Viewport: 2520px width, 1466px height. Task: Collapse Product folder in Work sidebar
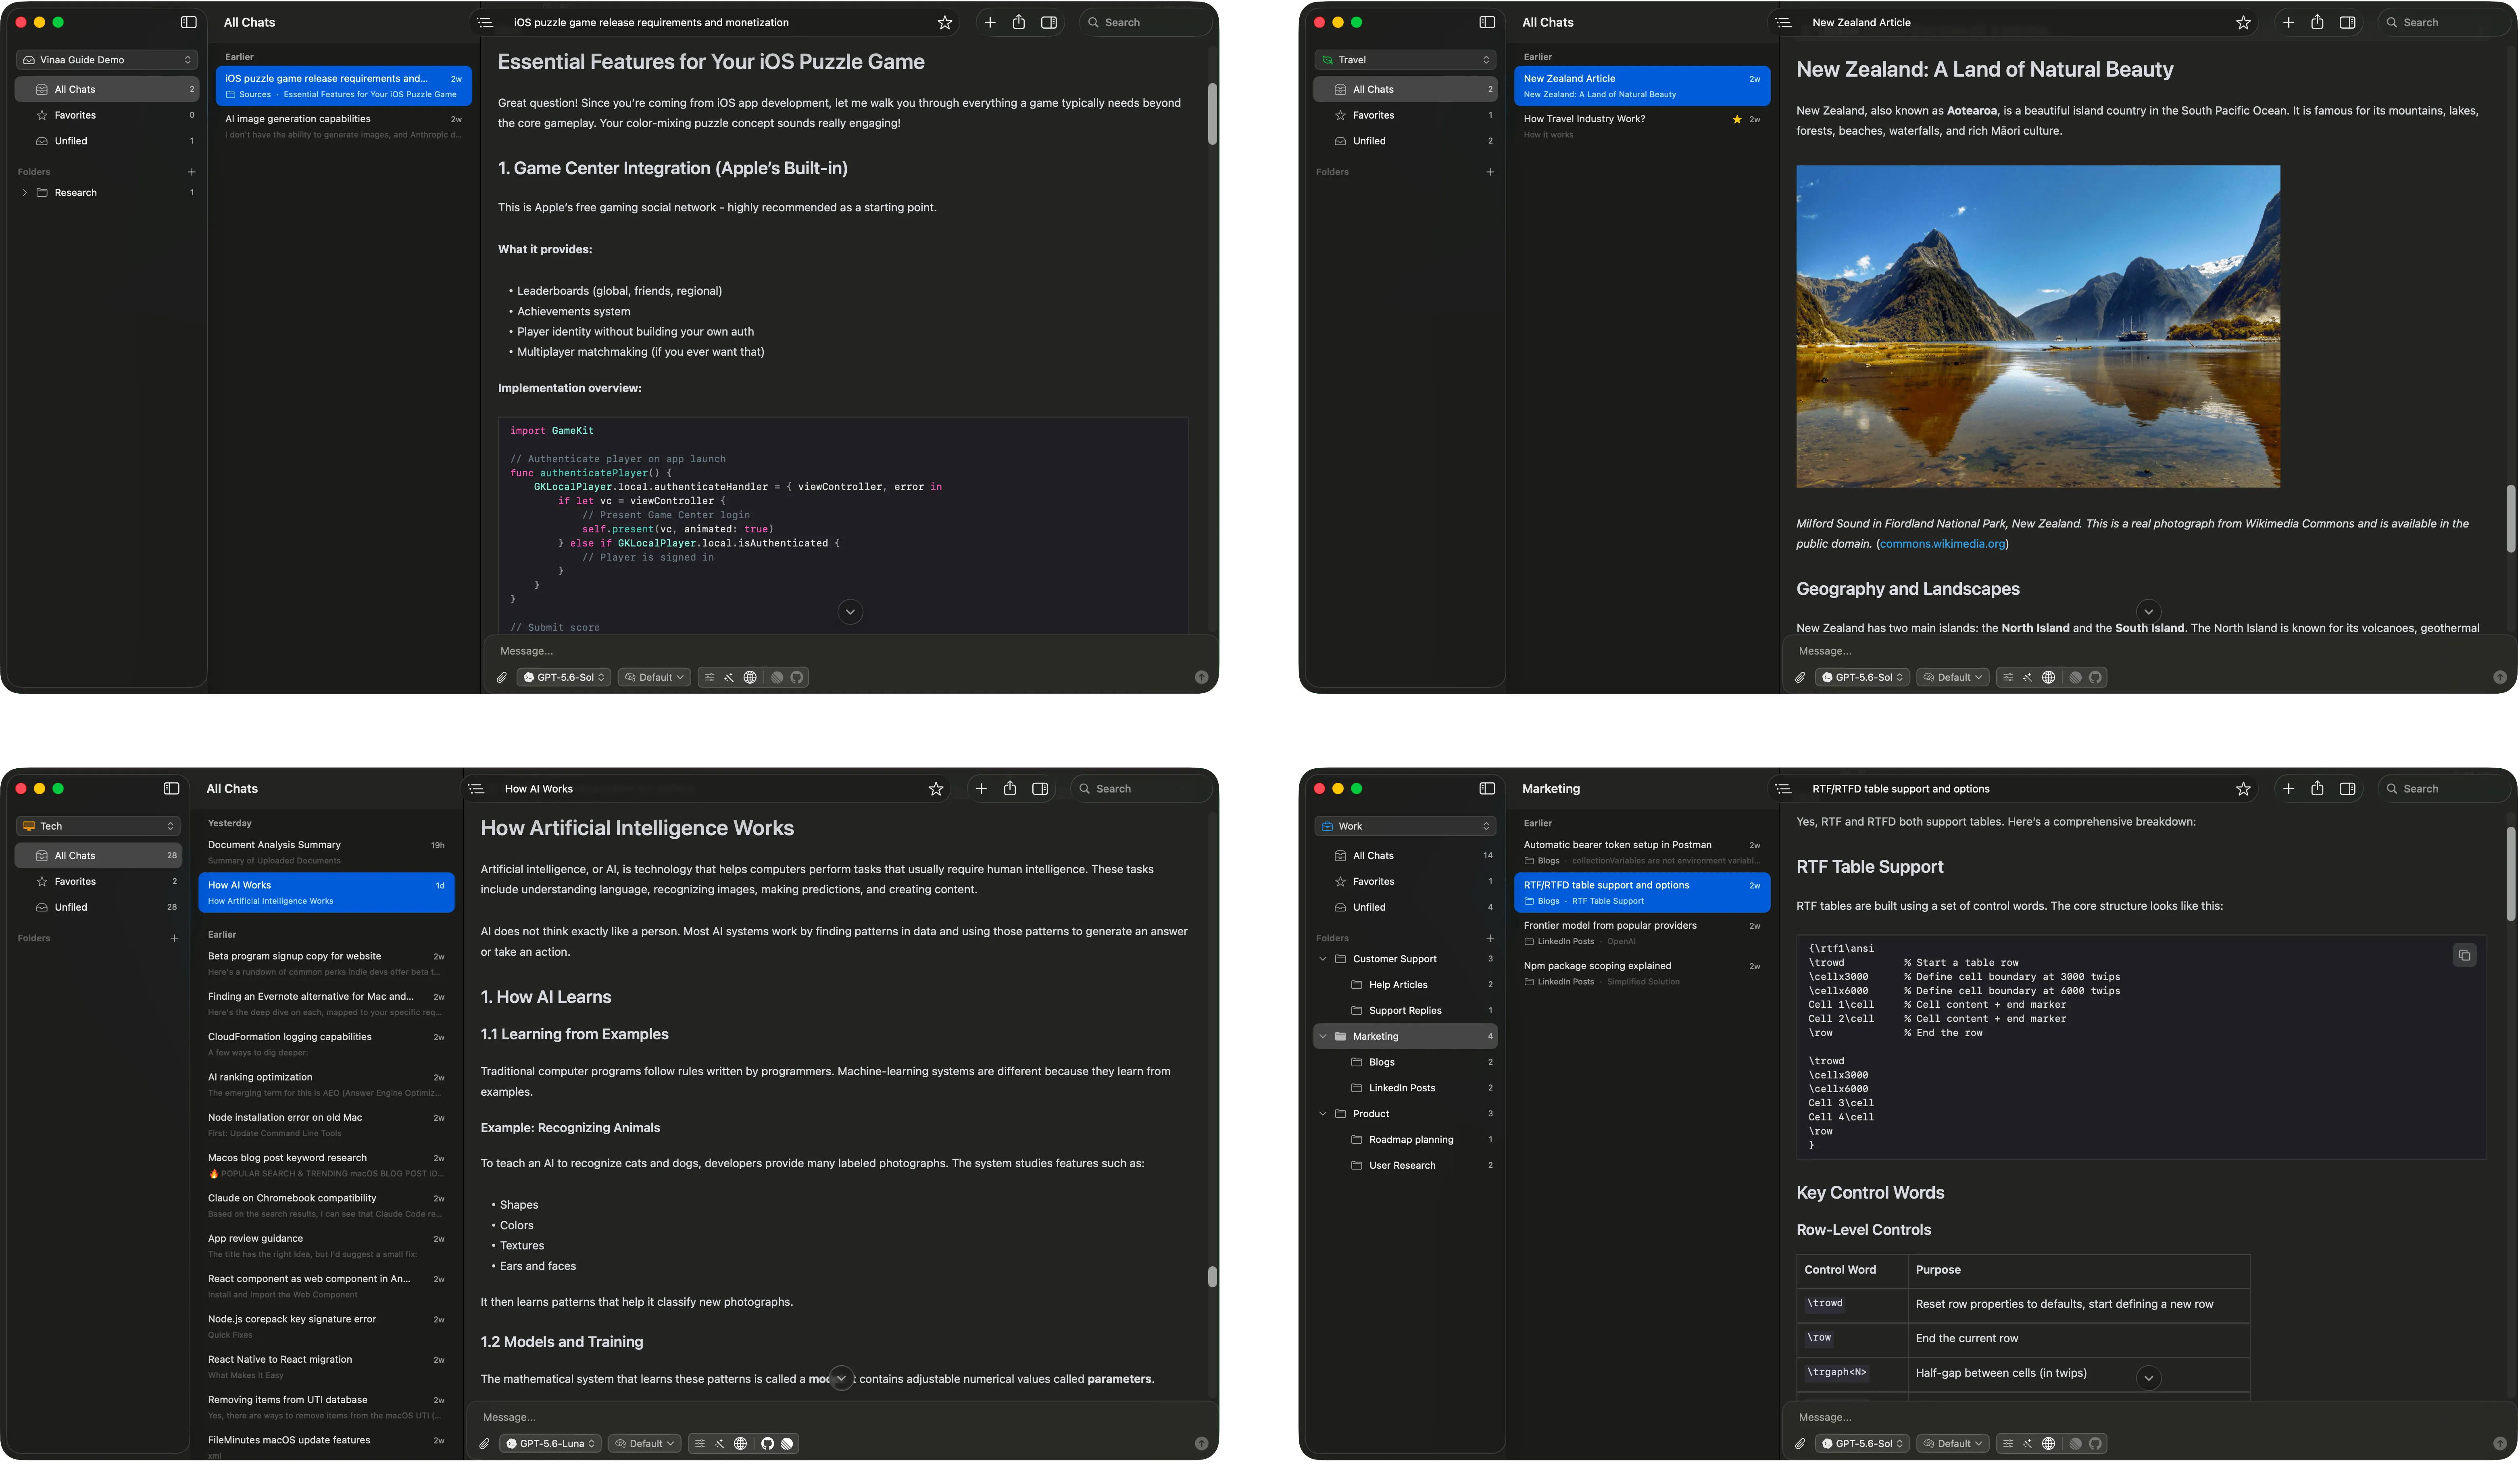coord(1323,1114)
